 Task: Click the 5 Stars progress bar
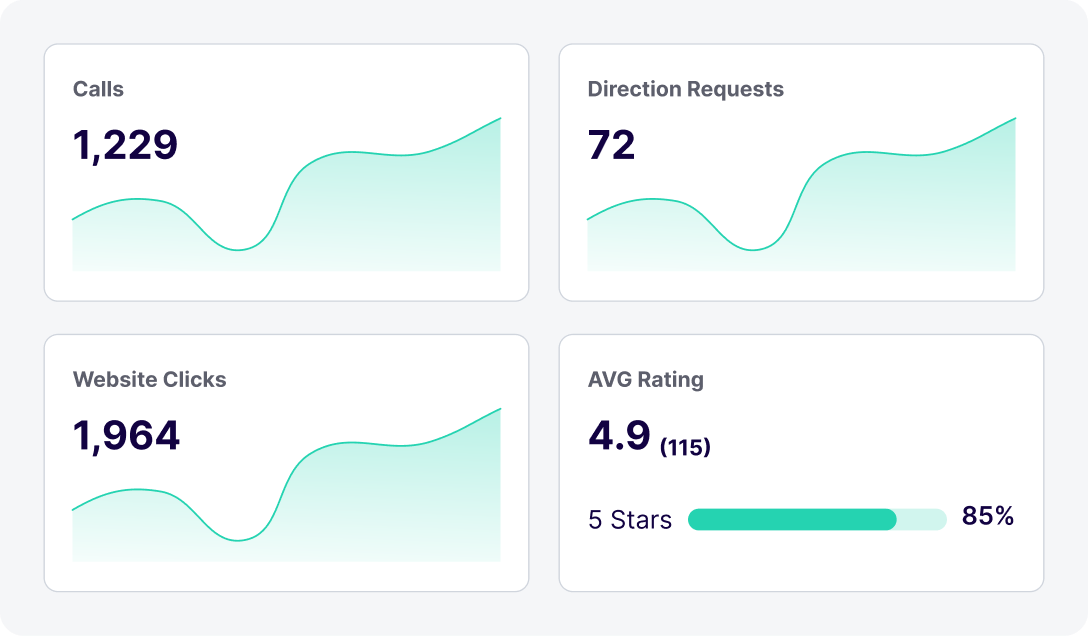click(817, 519)
